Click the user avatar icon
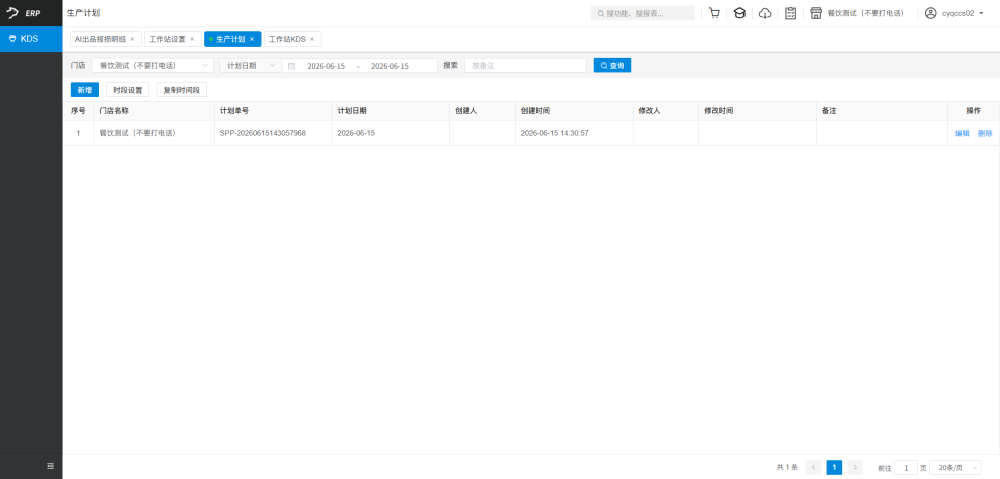 pos(930,13)
